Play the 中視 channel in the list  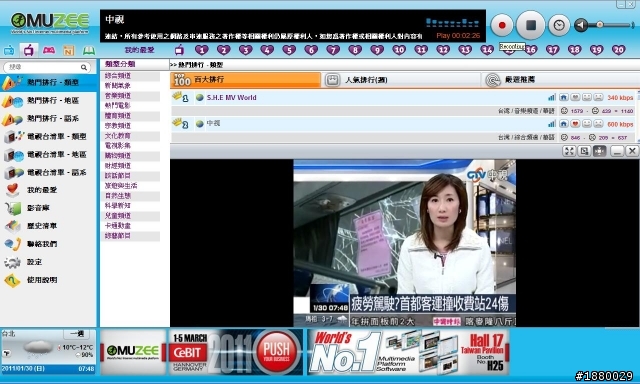coord(213,124)
